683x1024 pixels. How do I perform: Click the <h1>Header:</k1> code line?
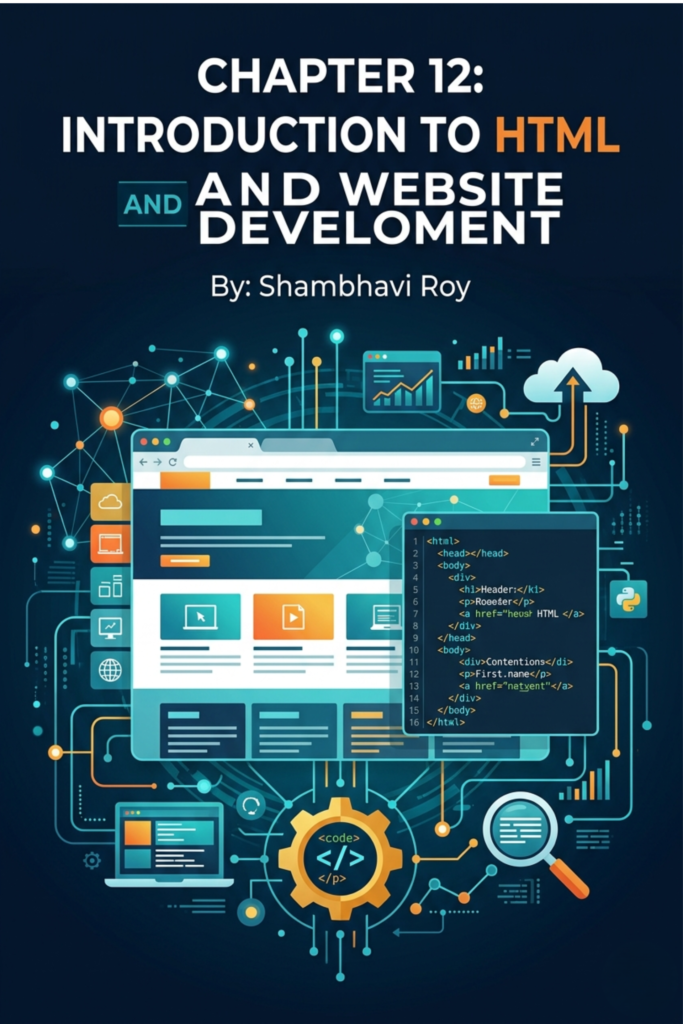coord(501,589)
